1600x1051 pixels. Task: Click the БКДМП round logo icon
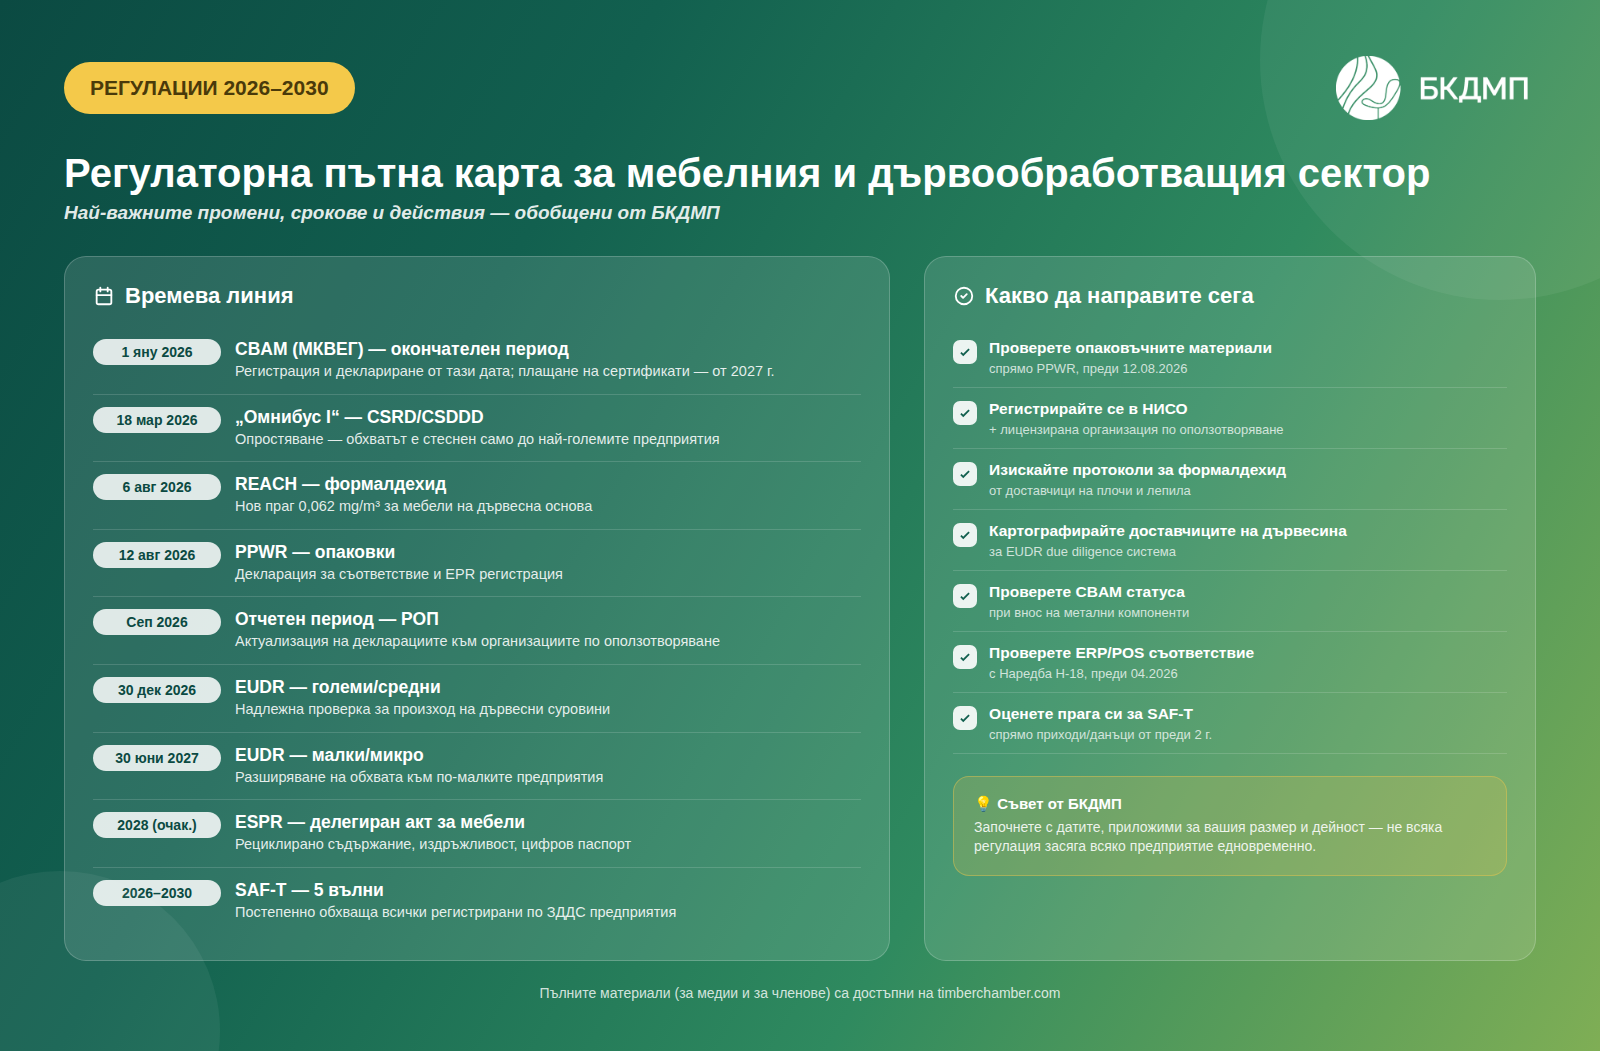click(1368, 88)
